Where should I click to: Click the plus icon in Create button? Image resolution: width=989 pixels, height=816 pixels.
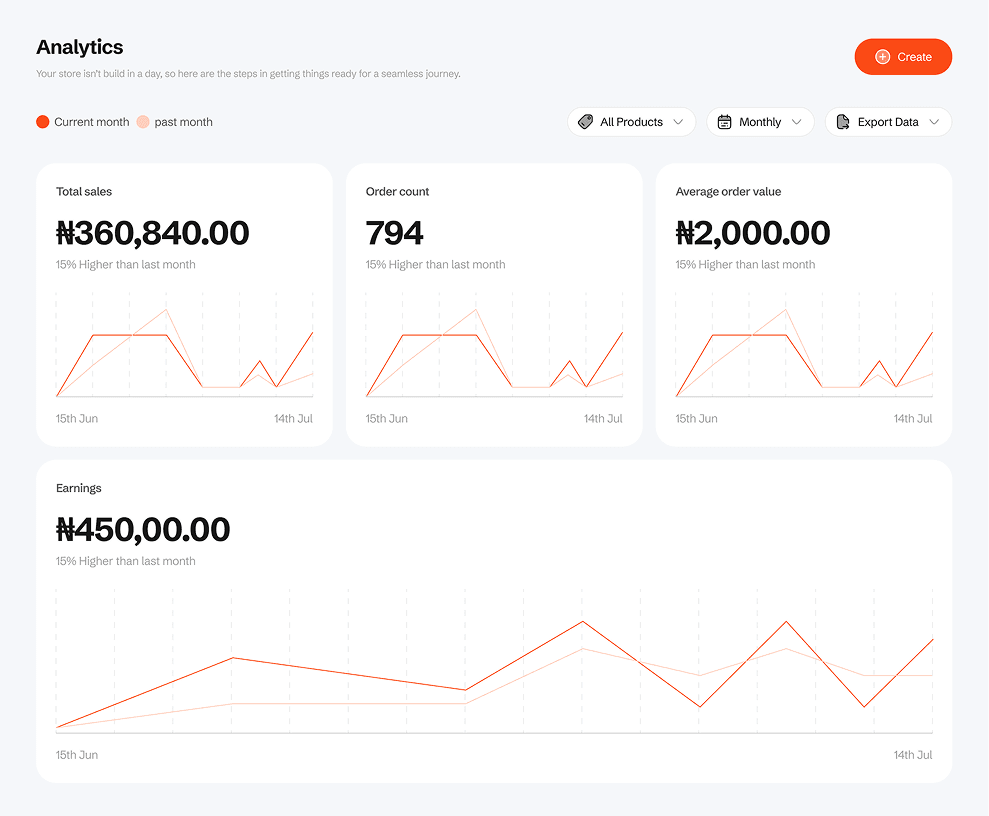click(882, 57)
